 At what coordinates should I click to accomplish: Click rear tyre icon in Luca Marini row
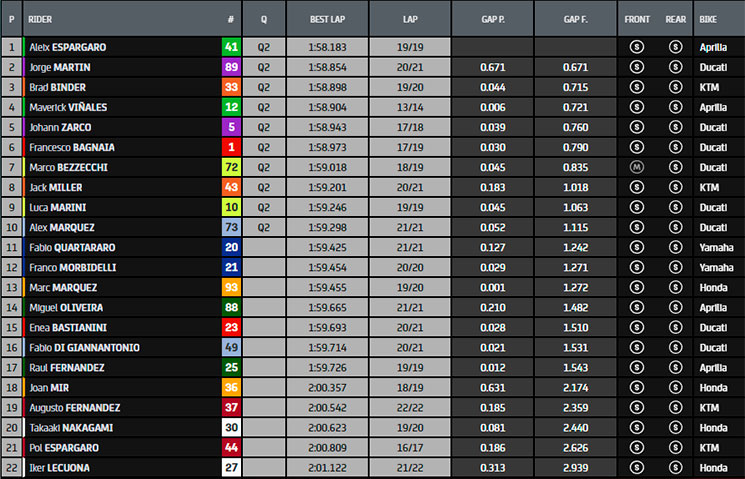(x=675, y=207)
